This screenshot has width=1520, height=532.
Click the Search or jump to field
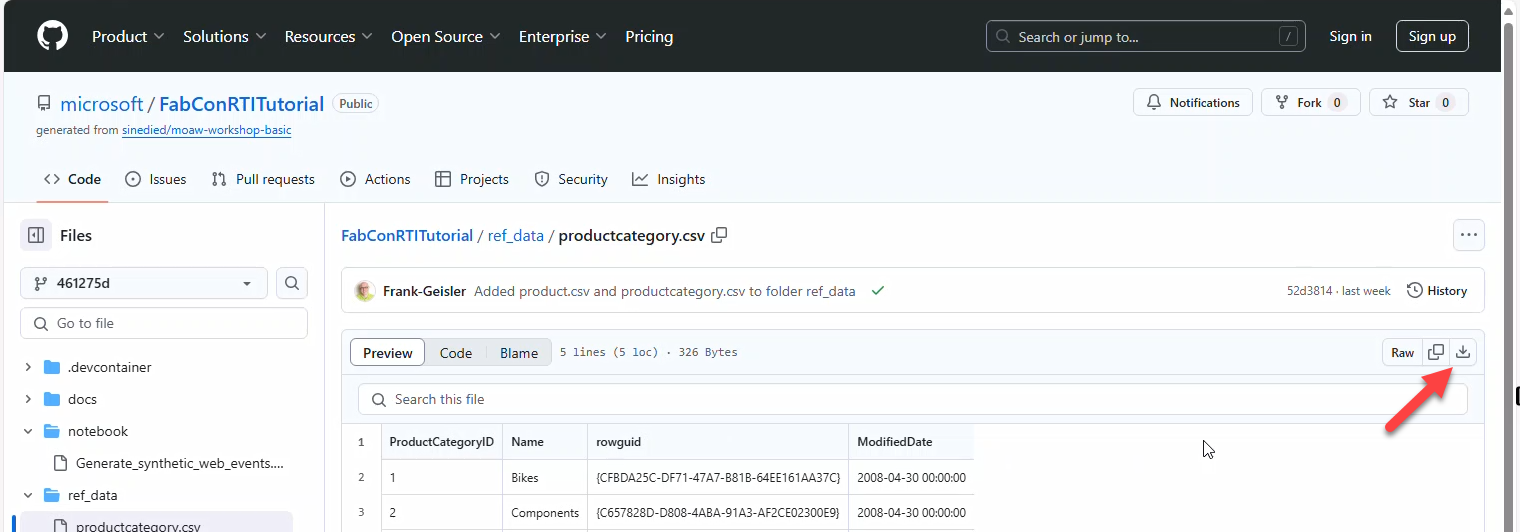coord(1146,36)
